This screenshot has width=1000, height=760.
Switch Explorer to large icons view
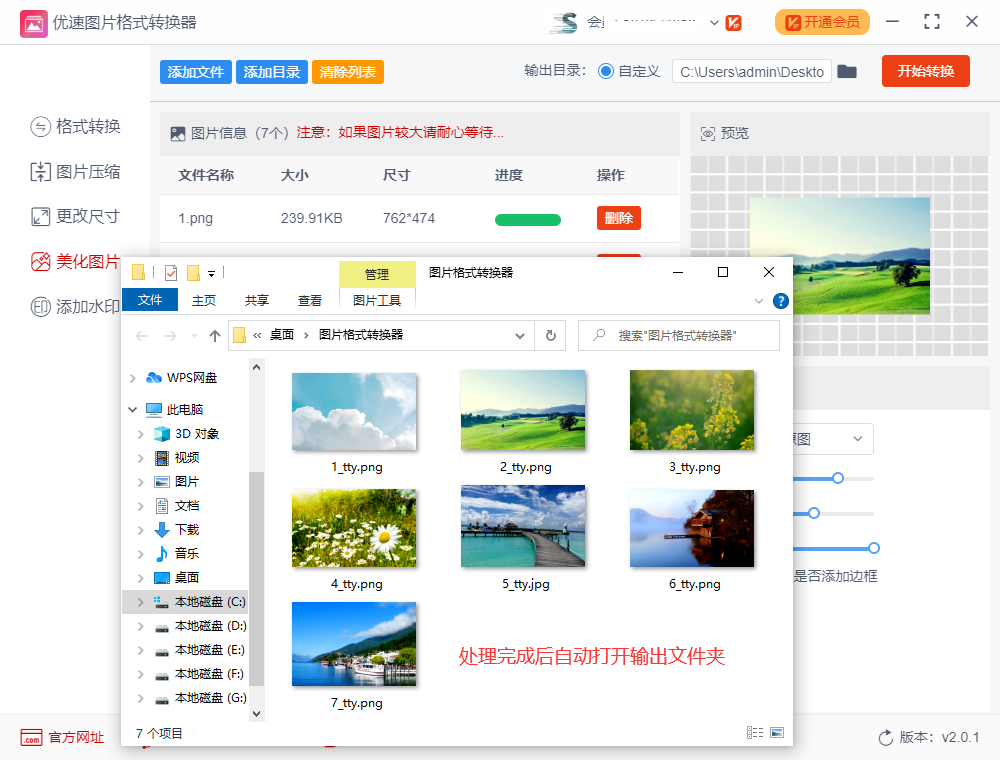point(776,731)
